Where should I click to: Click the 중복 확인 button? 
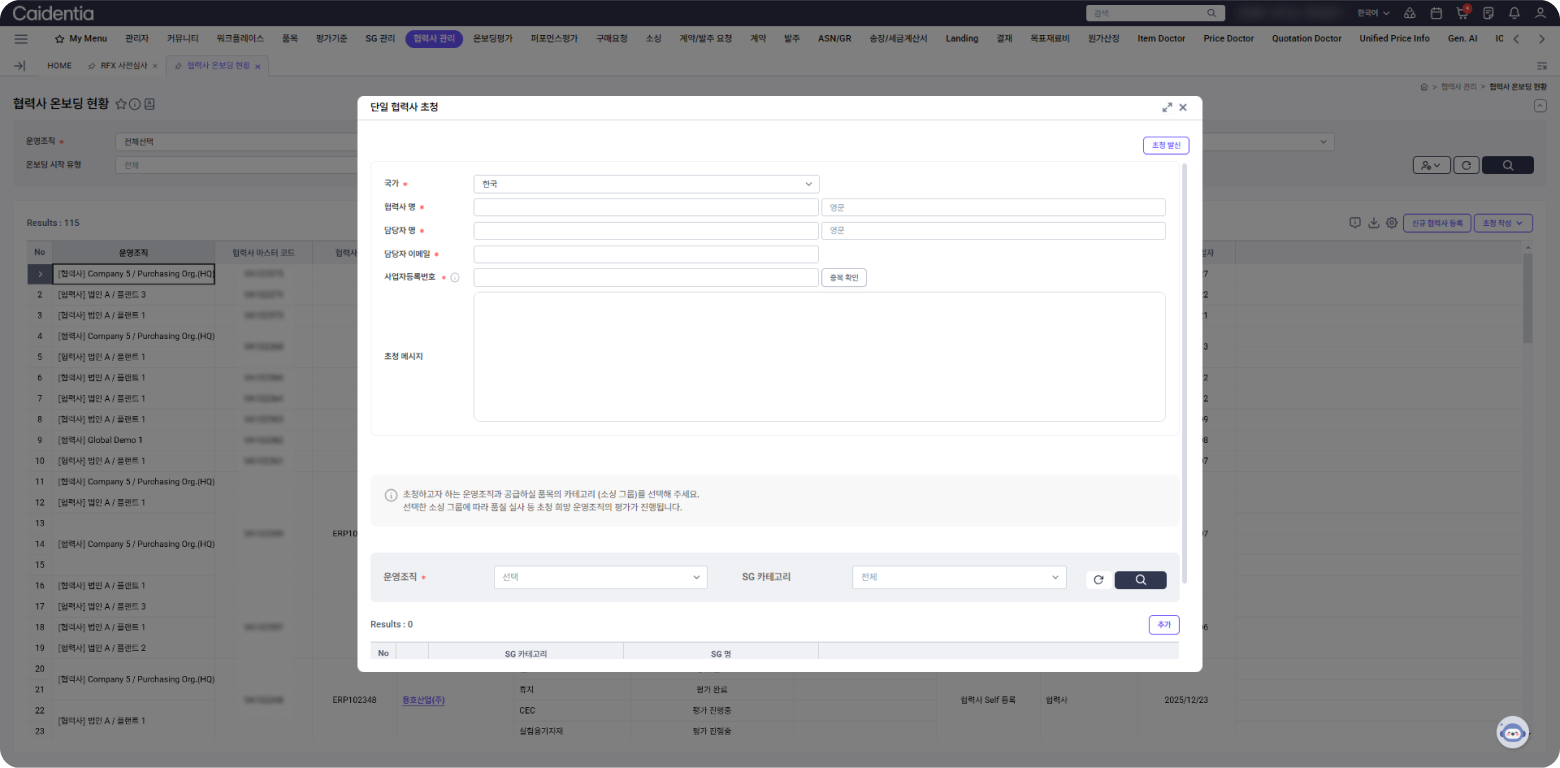coord(844,278)
